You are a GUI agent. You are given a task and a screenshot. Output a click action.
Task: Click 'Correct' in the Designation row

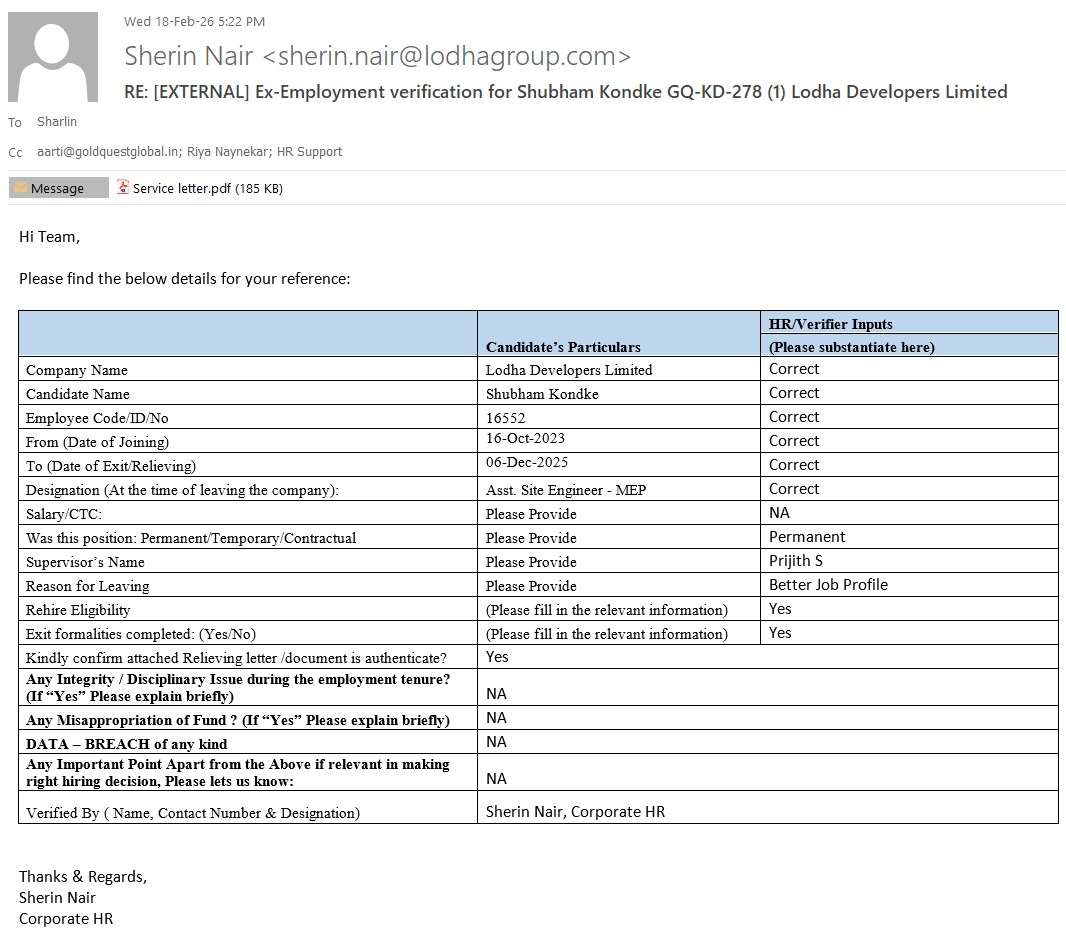(x=794, y=488)
